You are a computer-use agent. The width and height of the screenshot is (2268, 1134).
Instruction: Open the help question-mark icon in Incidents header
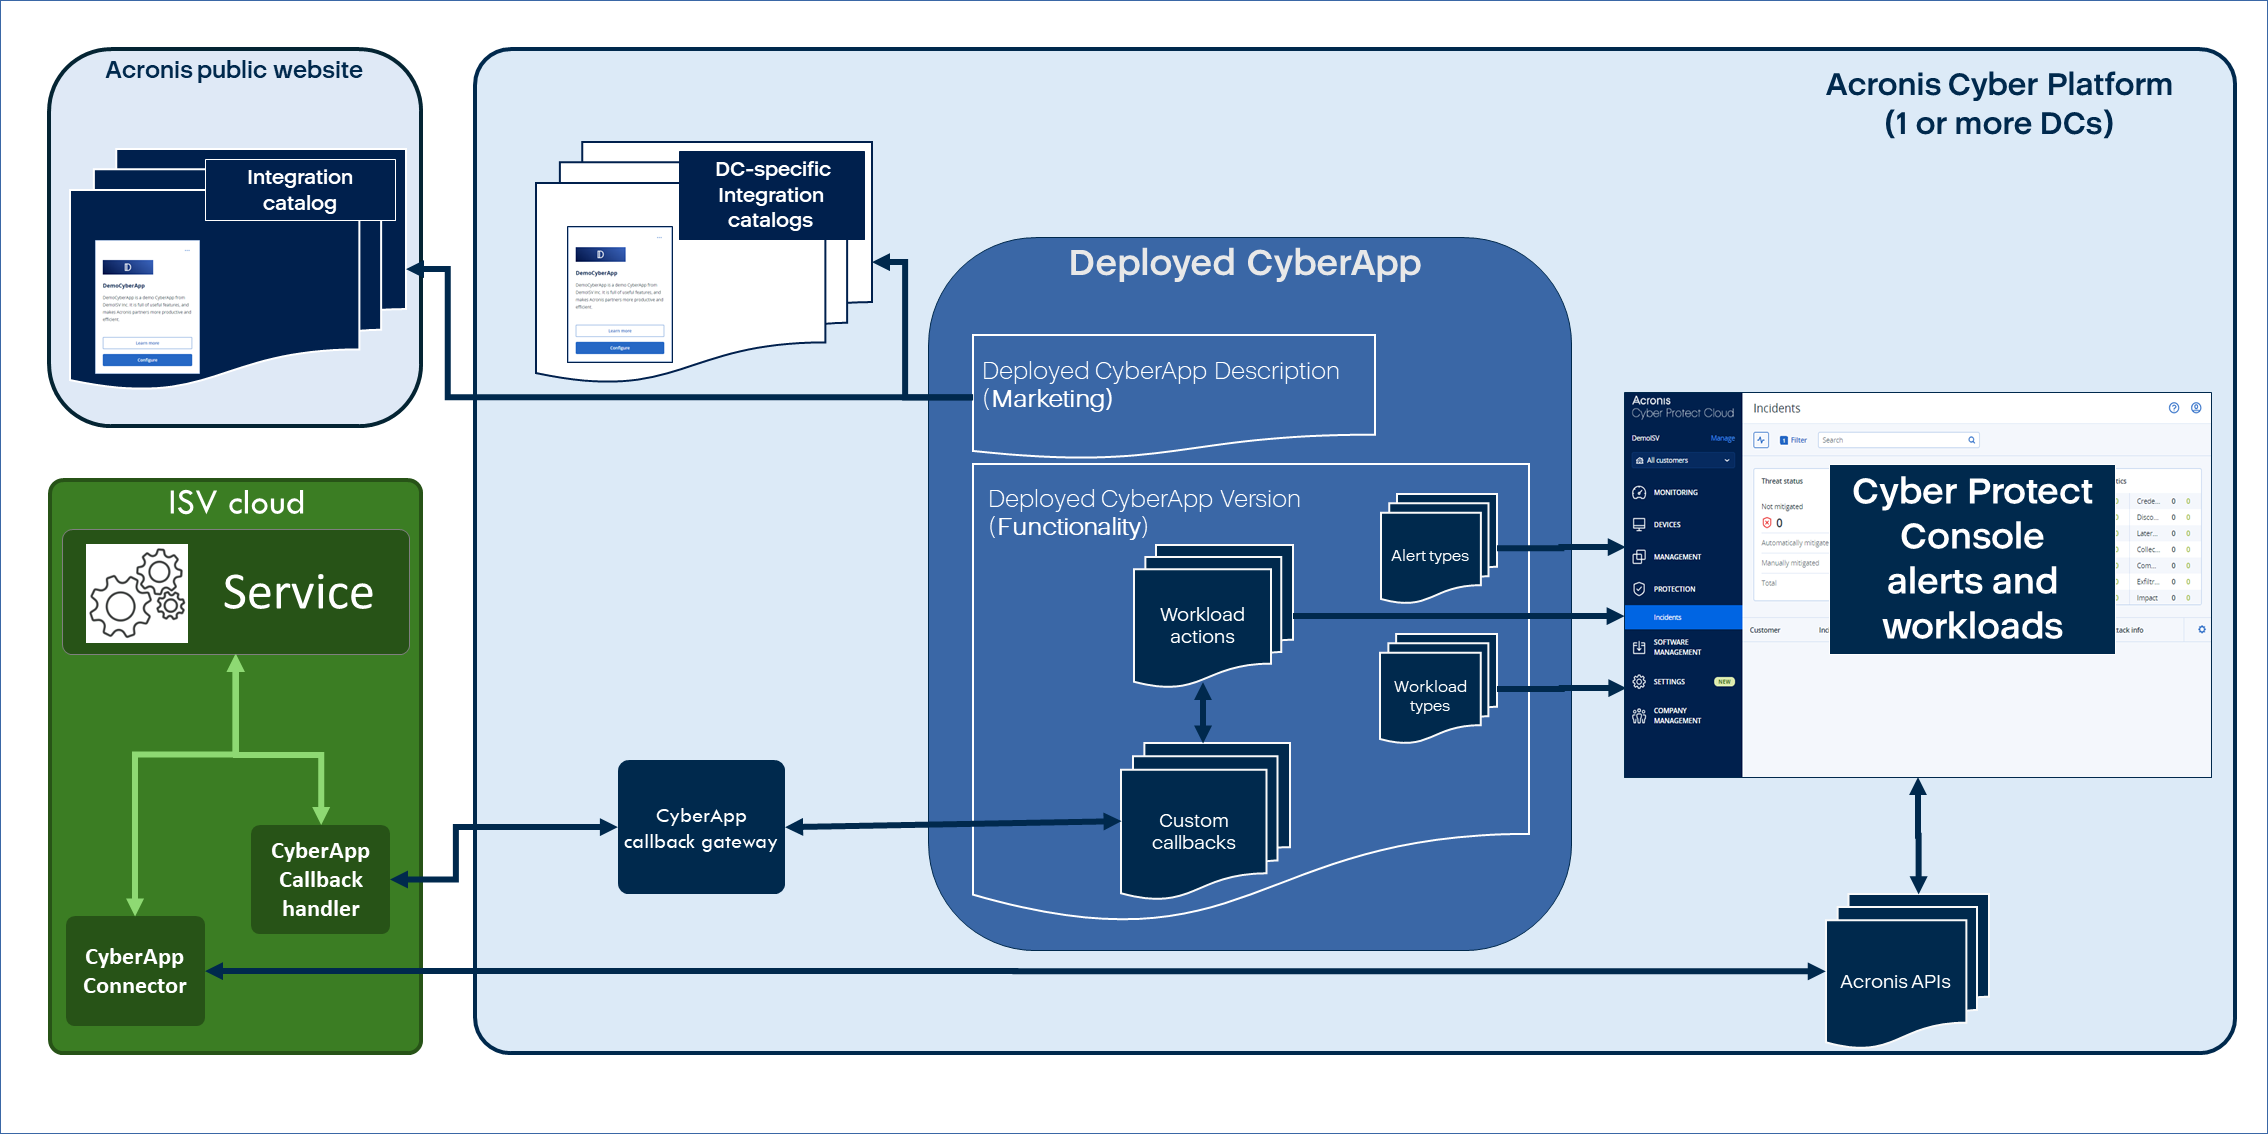tap(2173, 408)
